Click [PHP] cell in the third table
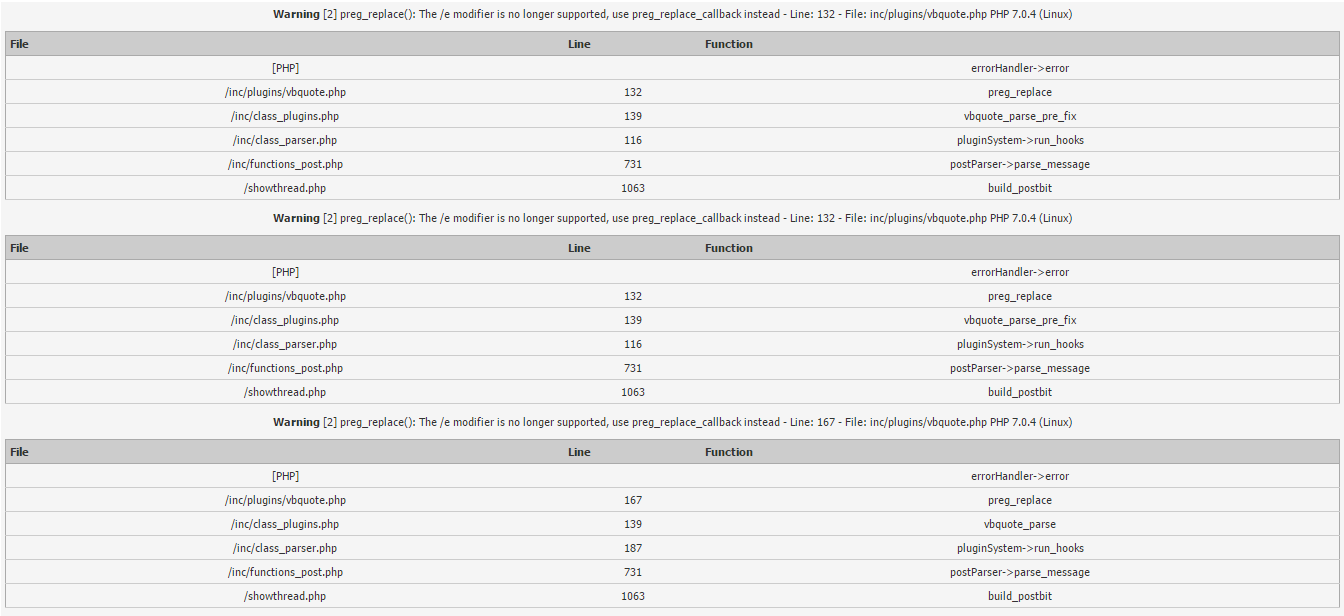 [x=285, y=476]
